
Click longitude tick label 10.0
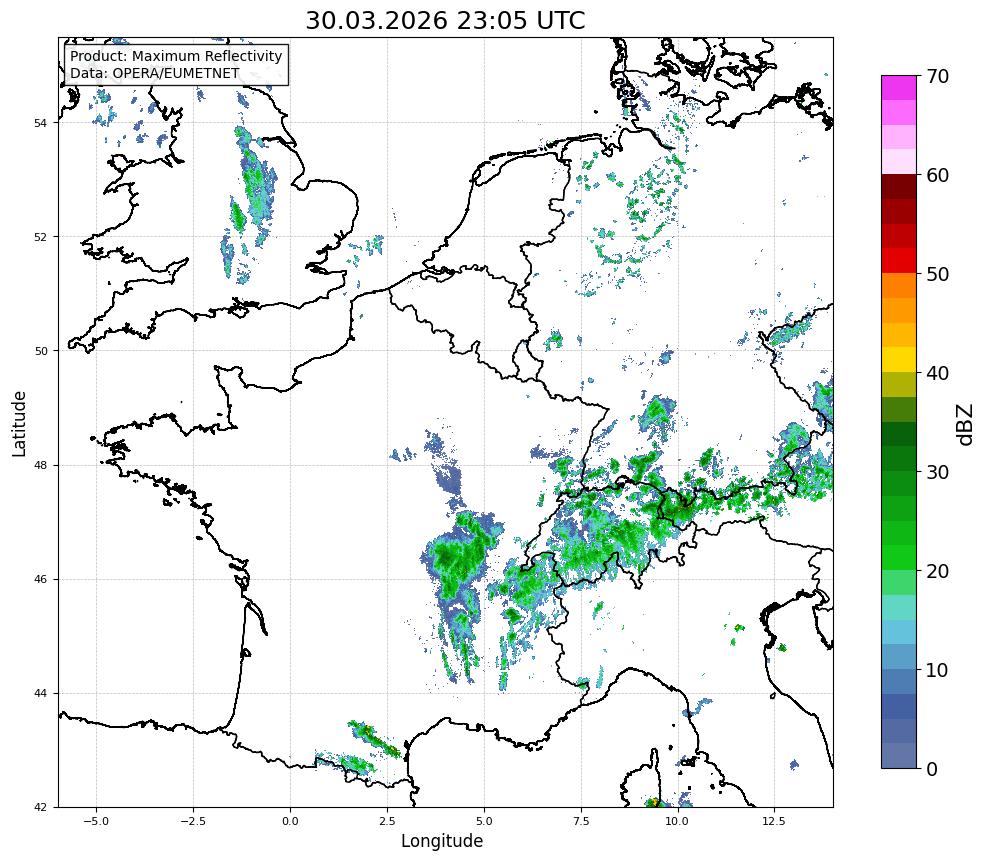click(x=677, y=821)
